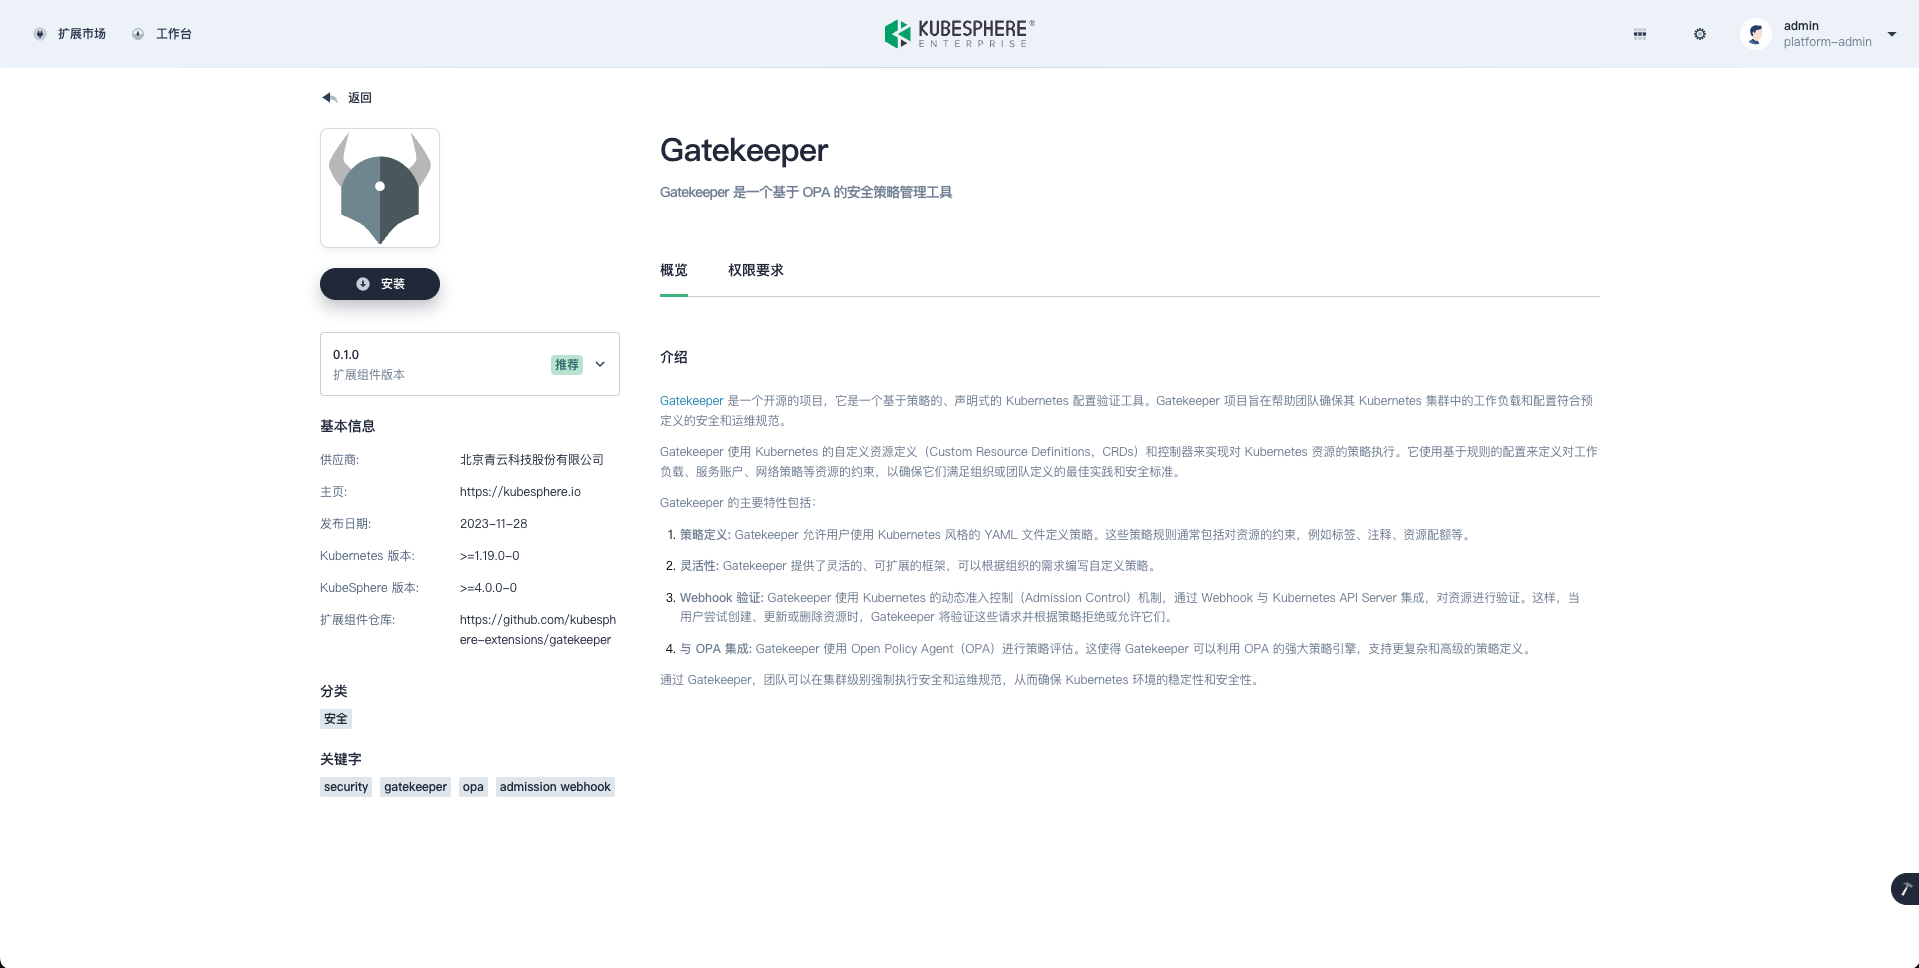
Task: Open the github gatekeeper repository link
Action: pos(538,630)
